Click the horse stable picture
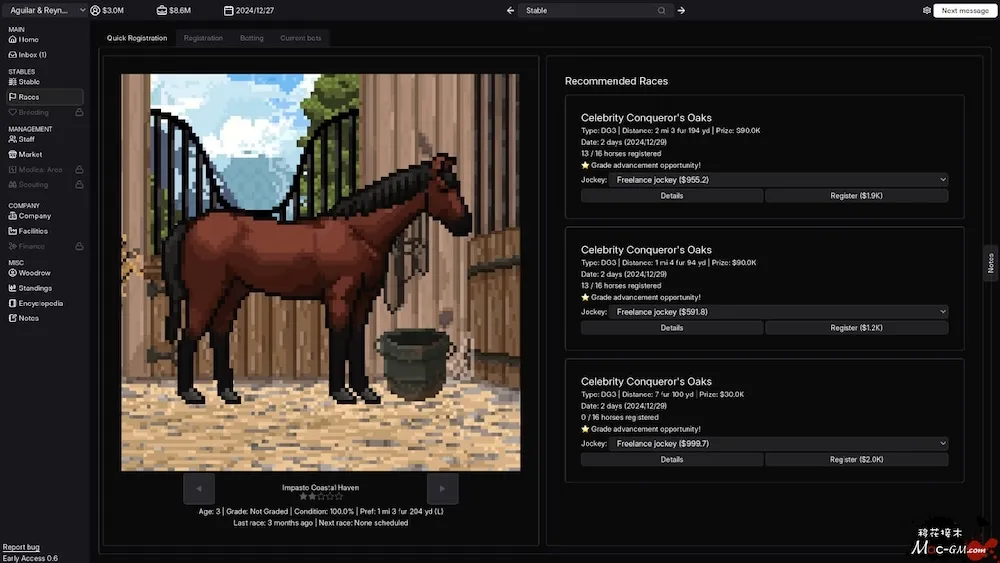Viewport: 1000px width, 563px height. 321,272
